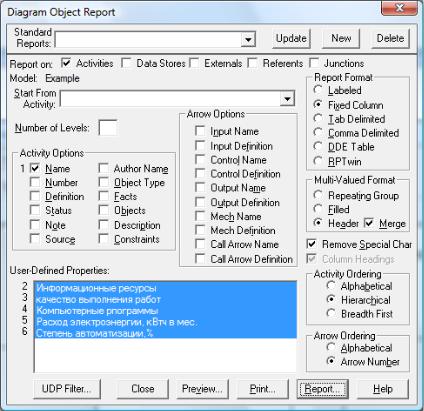Check the Constraints option

click(104, 238)
